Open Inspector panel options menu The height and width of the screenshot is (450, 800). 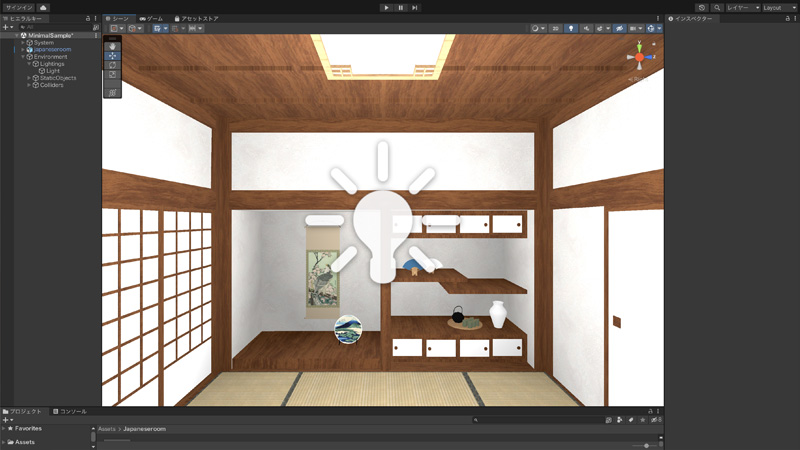[795, 18]
